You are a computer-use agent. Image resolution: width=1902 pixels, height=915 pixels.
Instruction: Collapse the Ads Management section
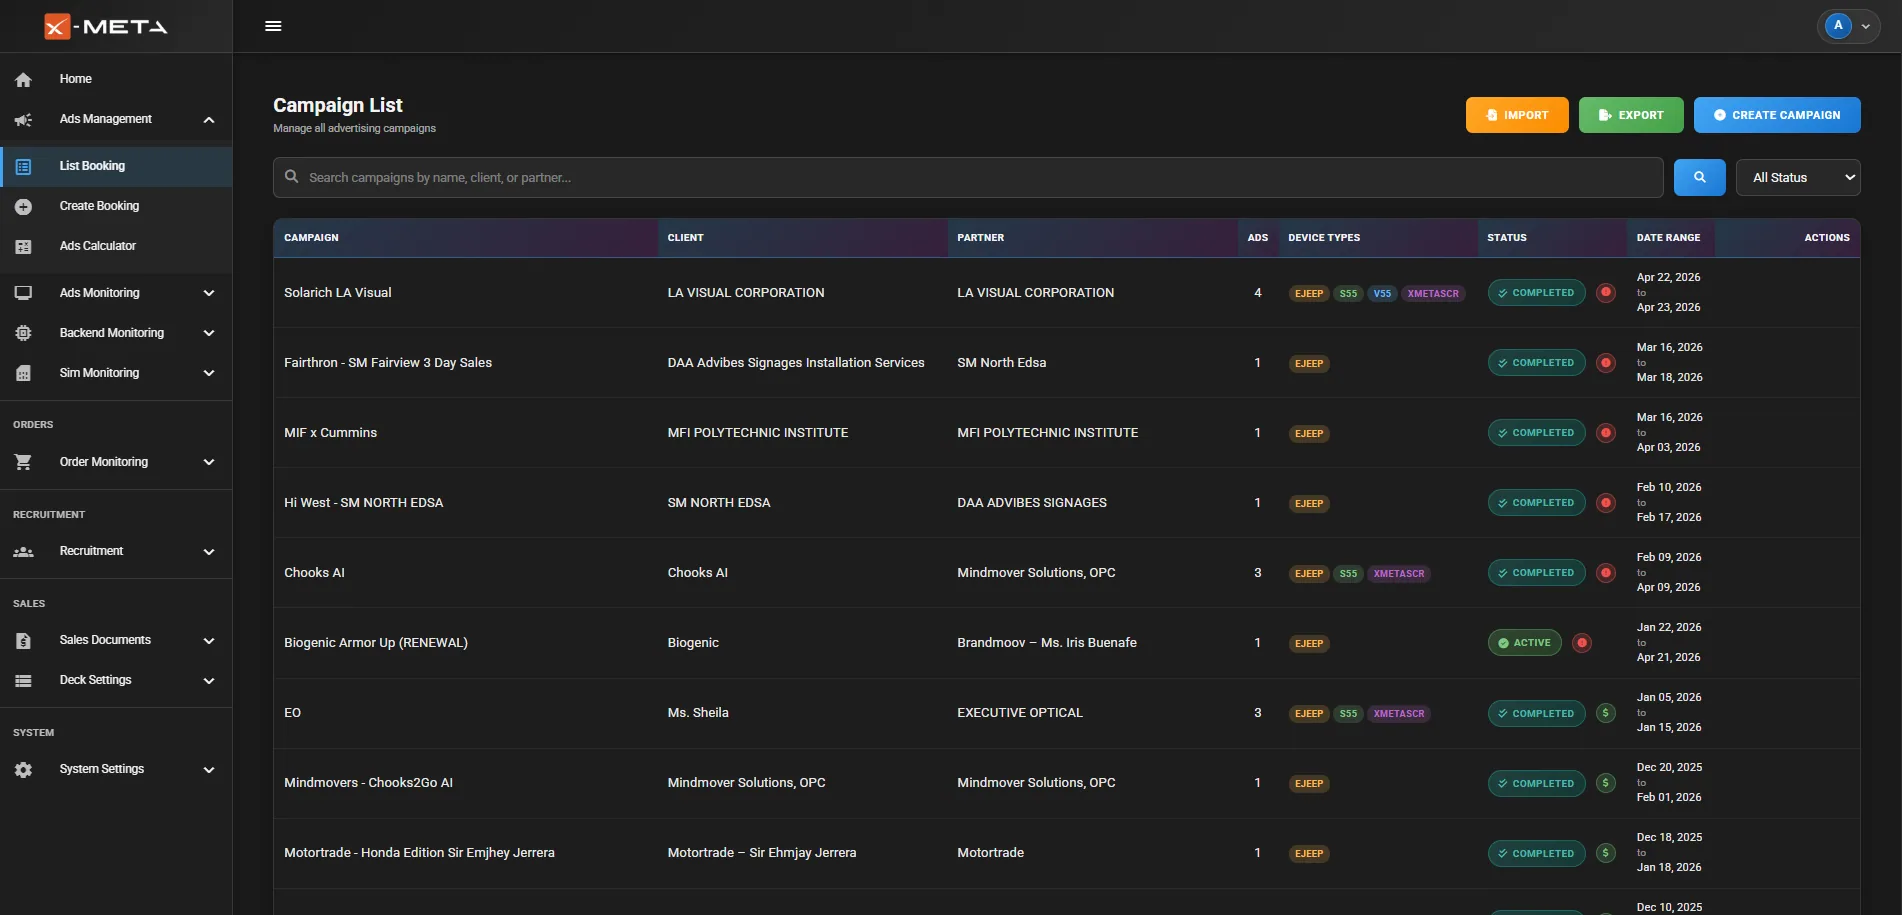116,119
